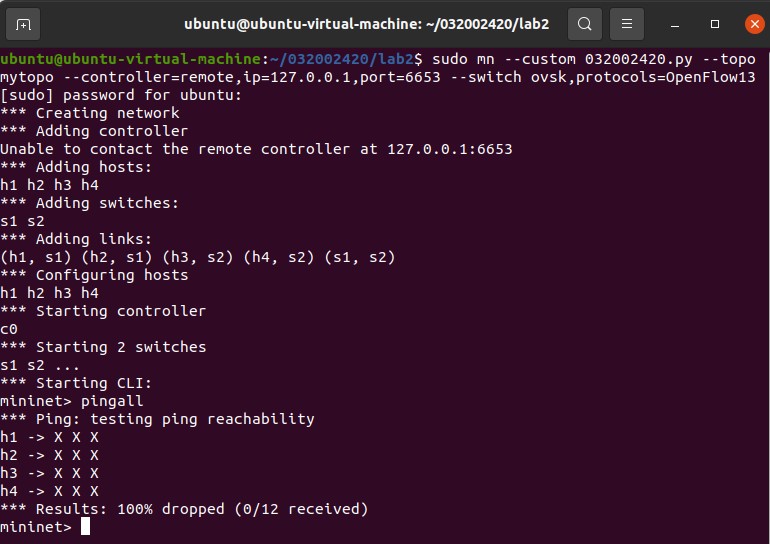
Task: Click the '*** Starting CLI:' line
Action: pyautogui.click(x=76, y=383)
